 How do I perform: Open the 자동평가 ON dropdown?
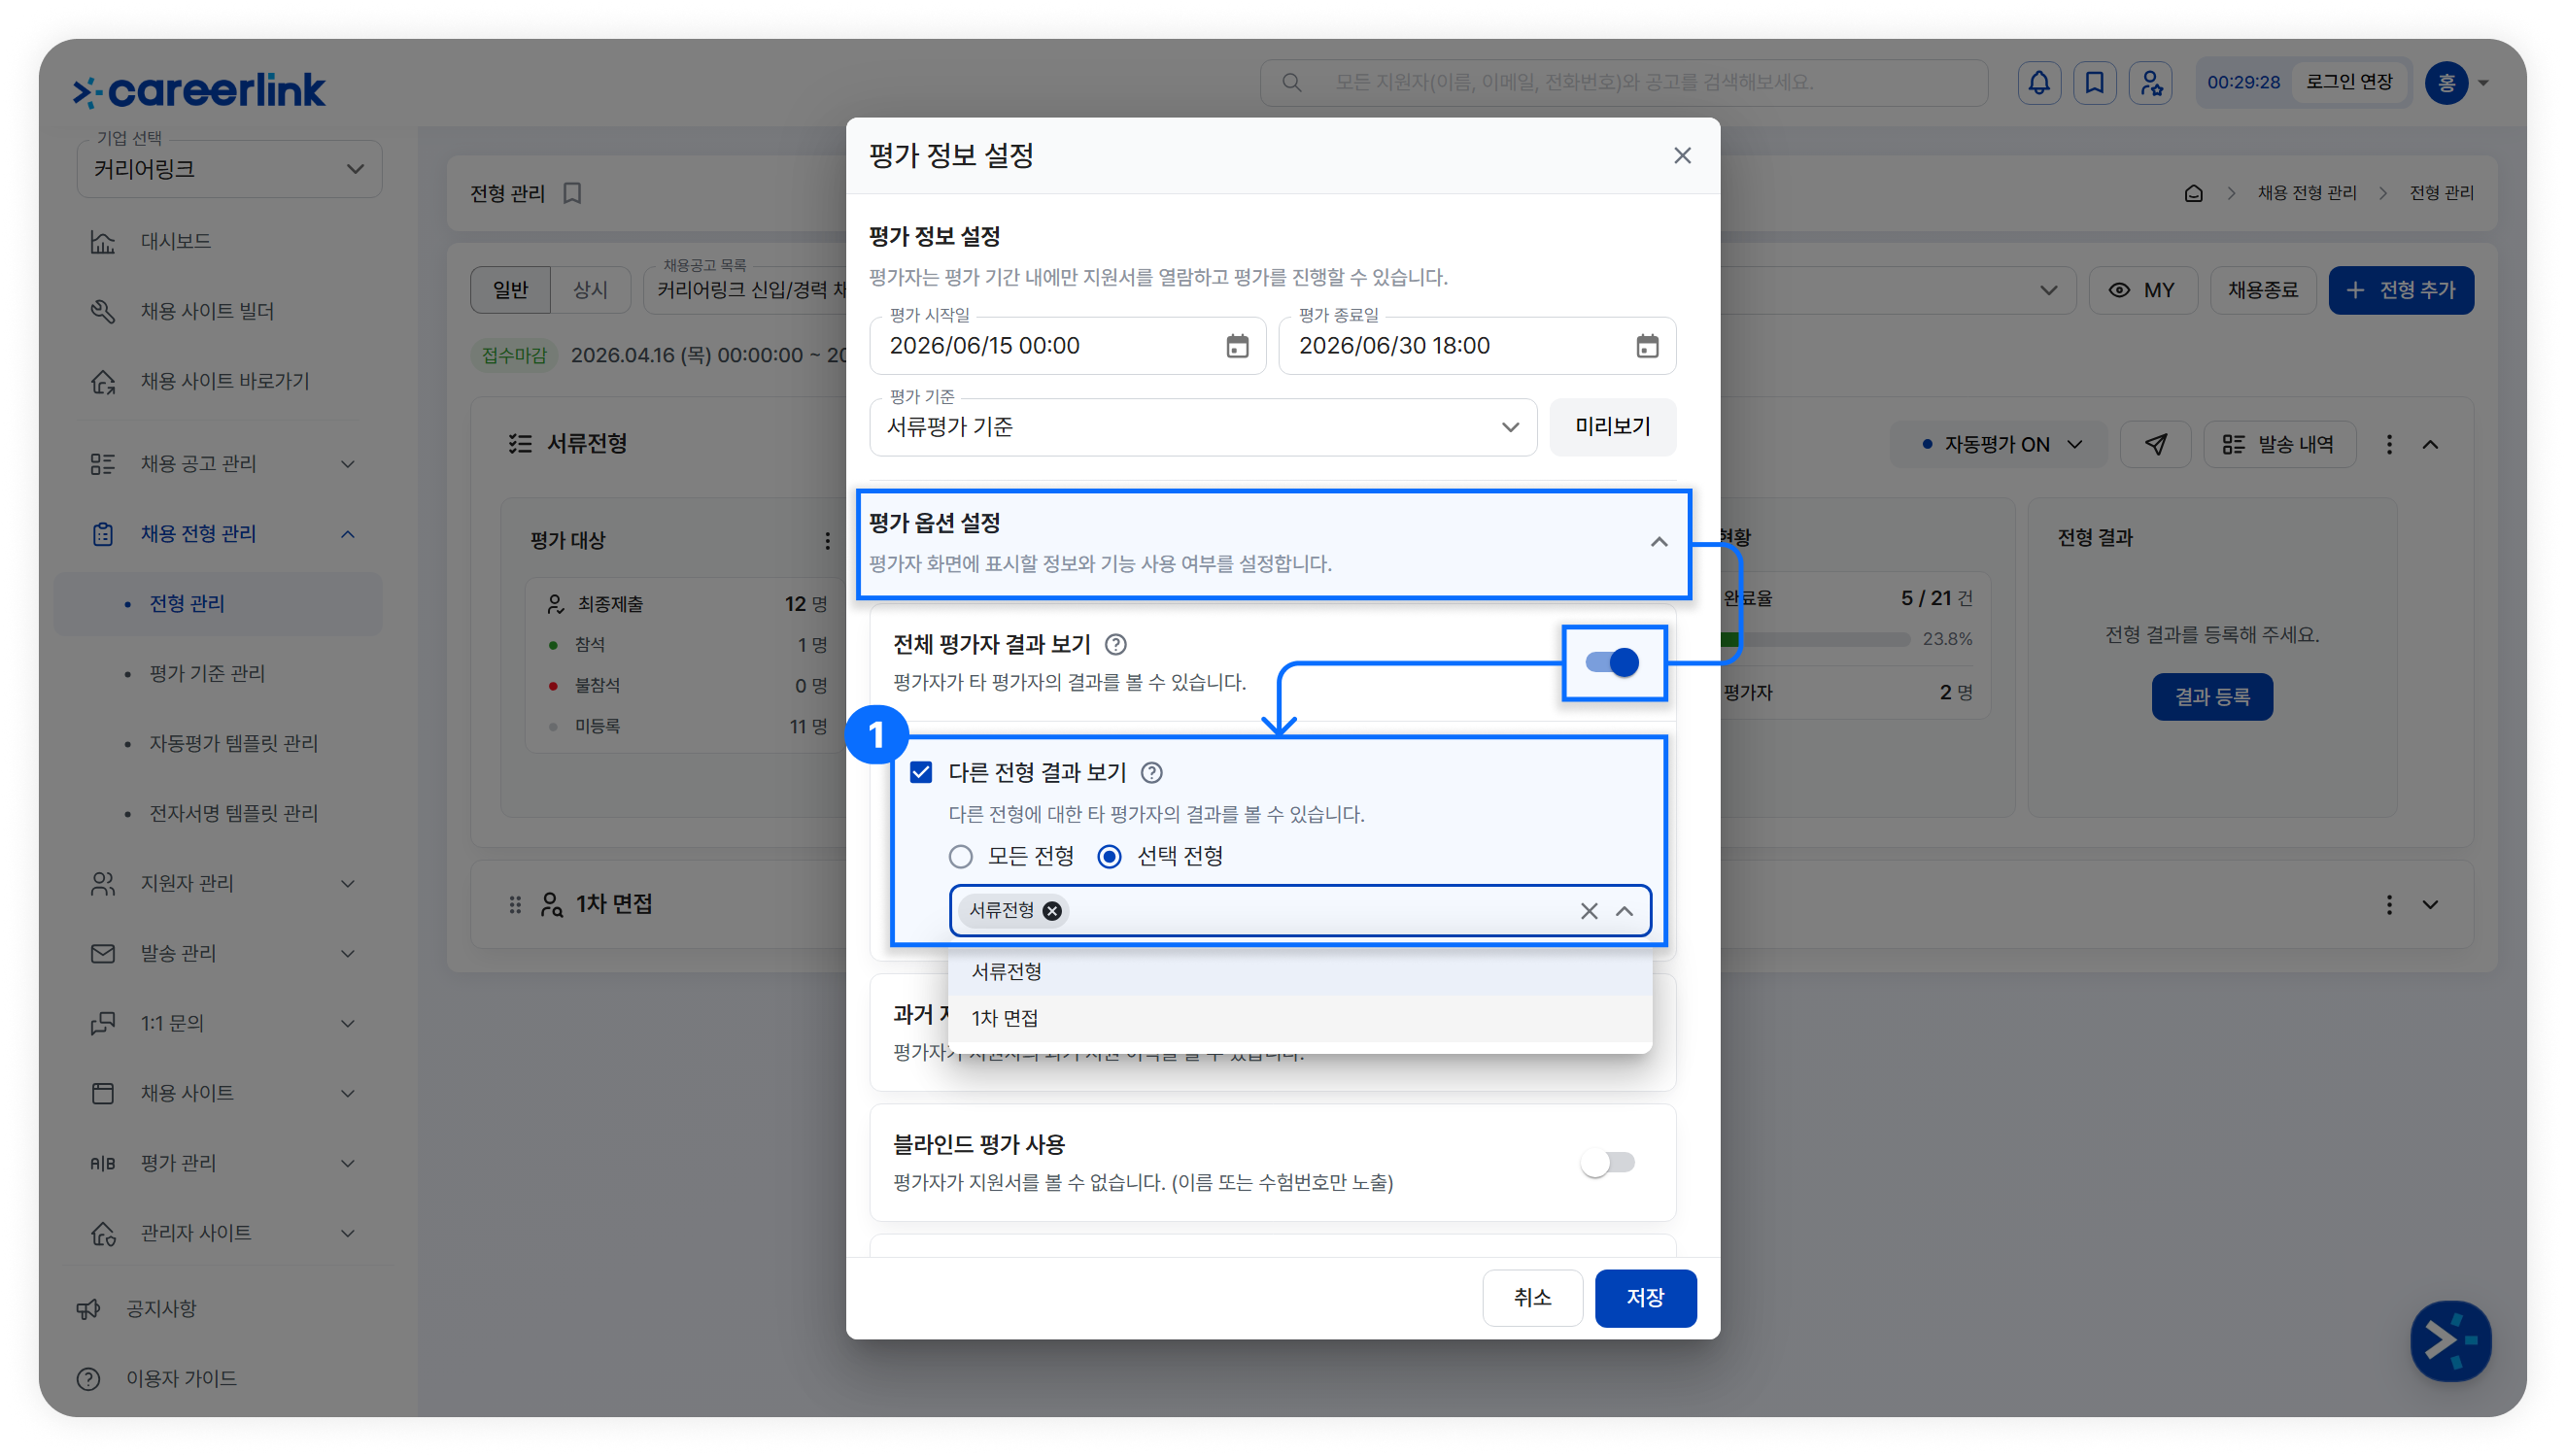[1999, 444]
